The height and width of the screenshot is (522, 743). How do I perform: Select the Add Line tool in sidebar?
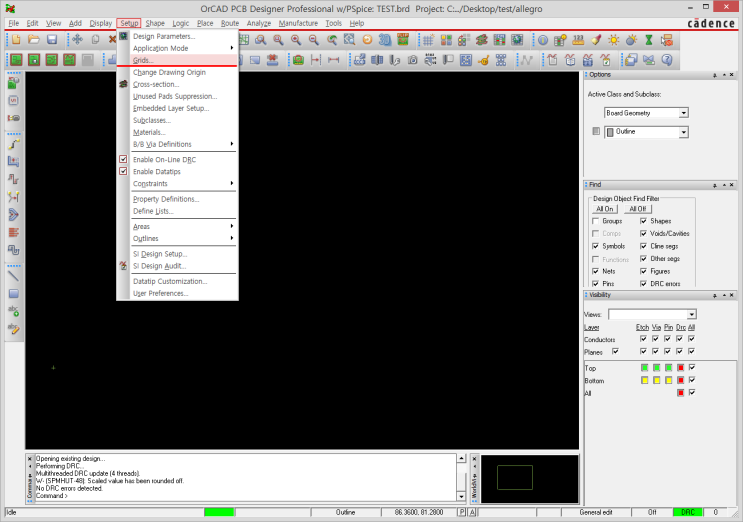coord(14,275)
